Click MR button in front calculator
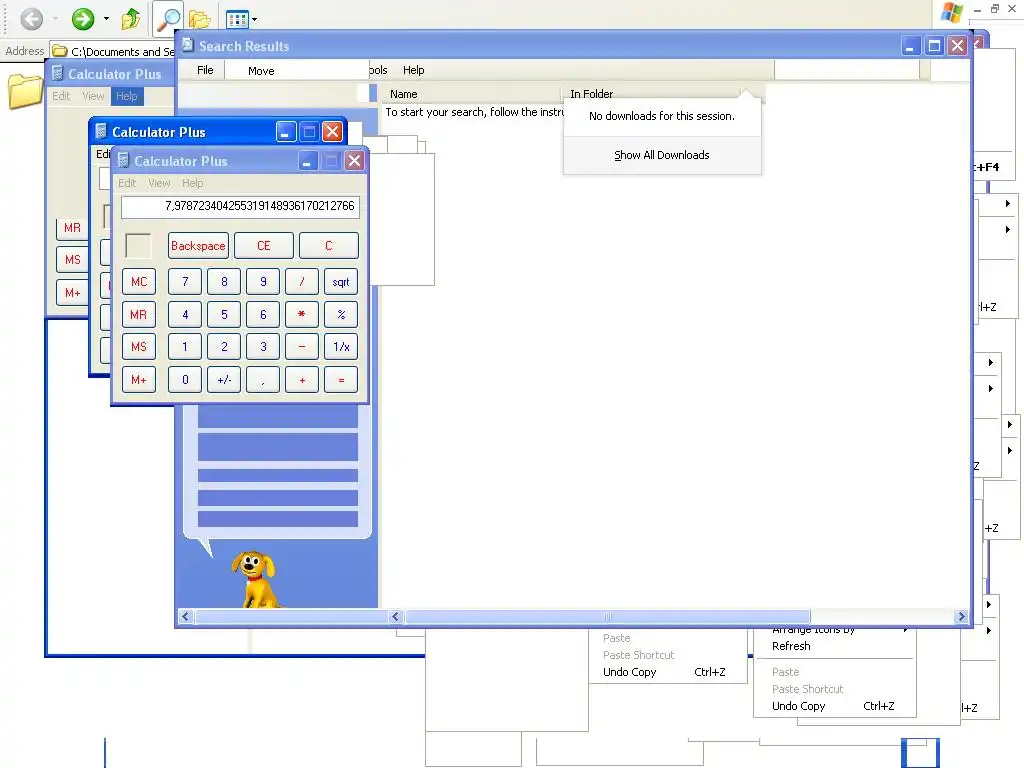This screenshot has height=768, width=1024. [x=139, y=314]
